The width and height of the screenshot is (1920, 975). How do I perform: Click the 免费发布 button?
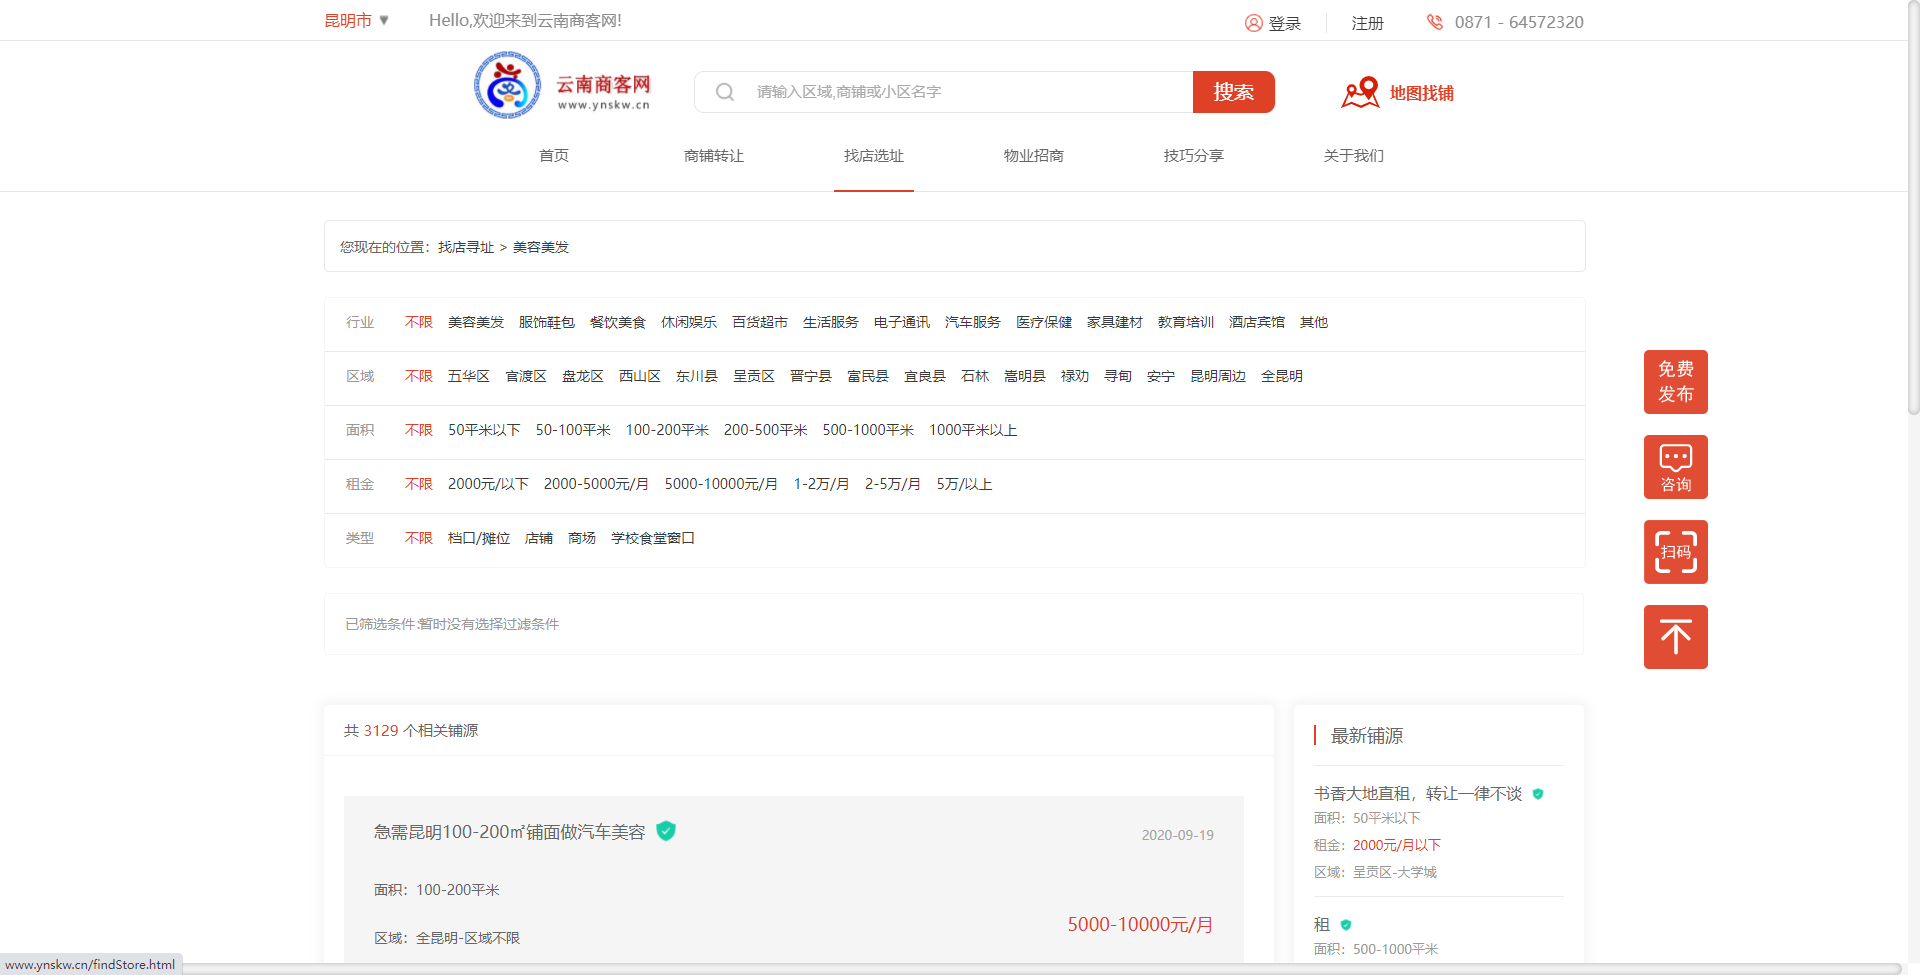1675,382
